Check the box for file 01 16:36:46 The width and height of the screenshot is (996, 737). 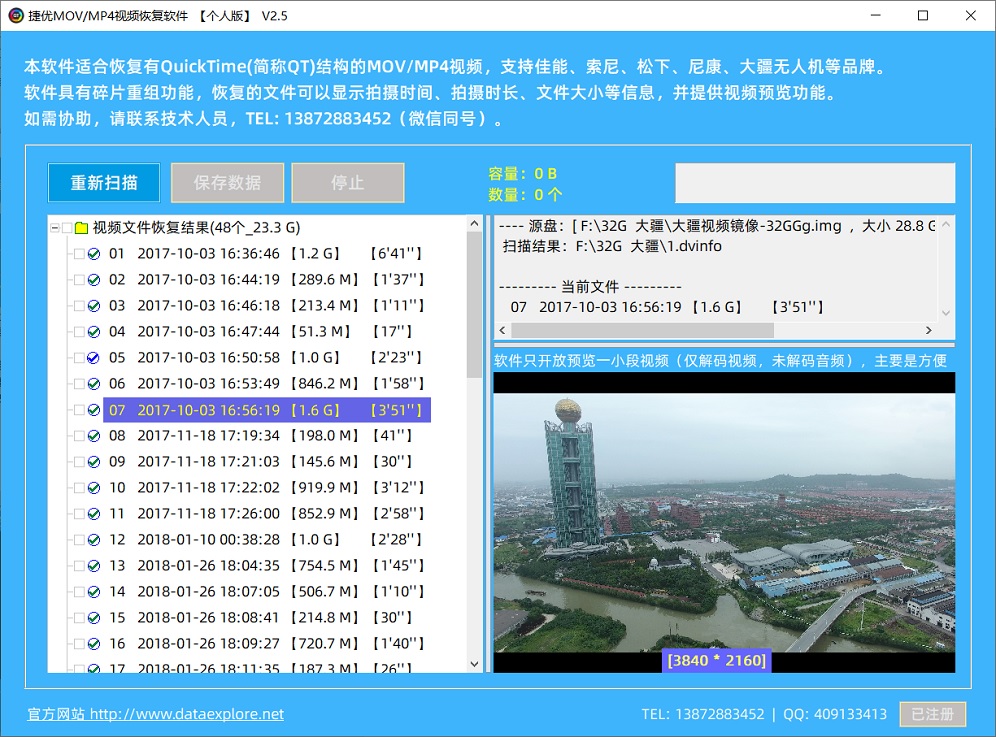[x=79, y=254]
